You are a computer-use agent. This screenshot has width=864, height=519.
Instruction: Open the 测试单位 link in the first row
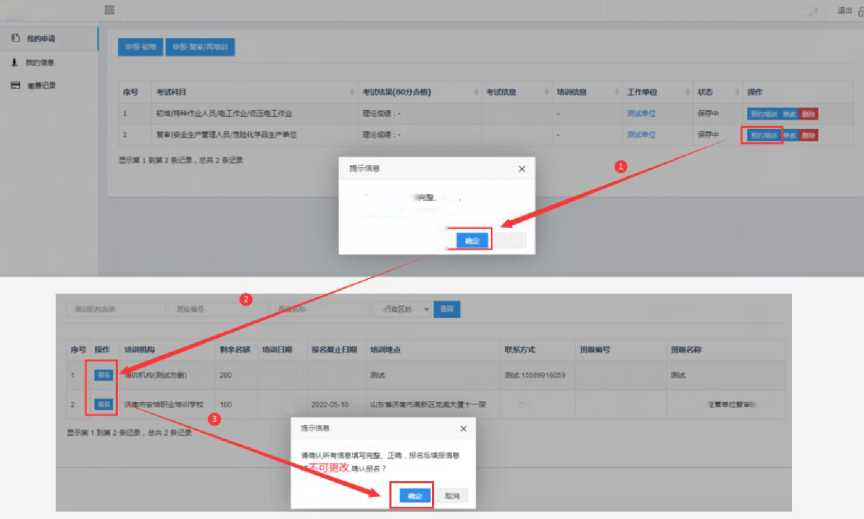641,113
